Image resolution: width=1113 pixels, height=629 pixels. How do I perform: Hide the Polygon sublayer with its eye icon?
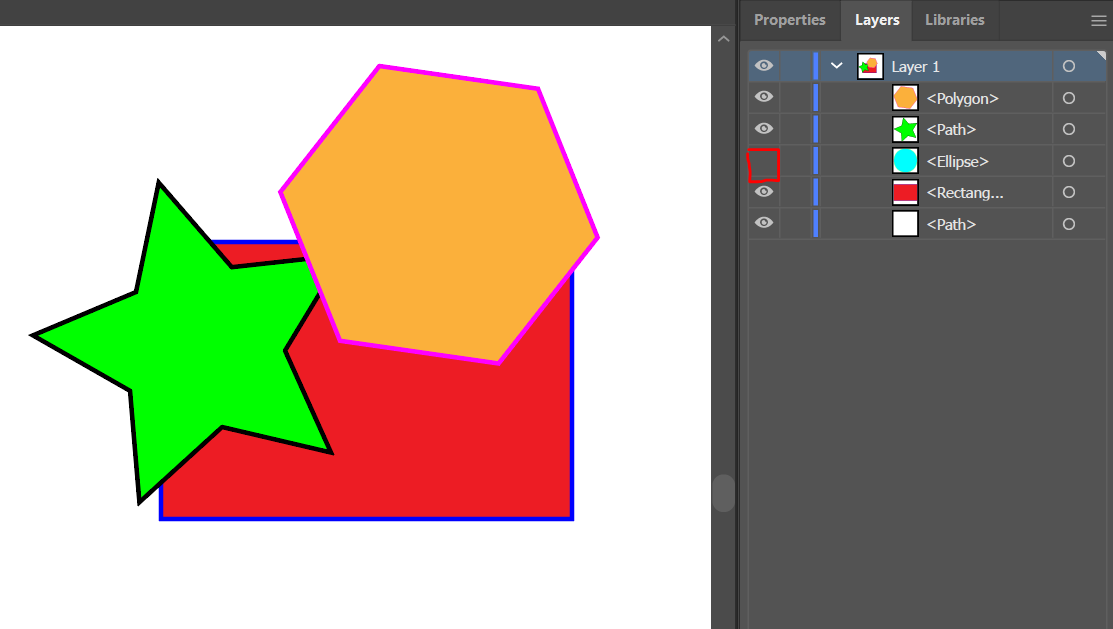764,97
